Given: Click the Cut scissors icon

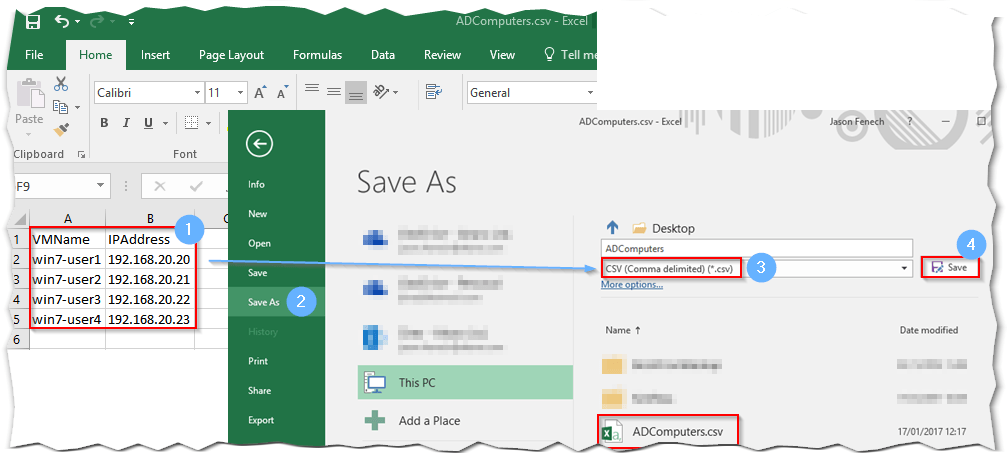Looking at the screenshot, I should pyautogui.click(x=61, y=83).
